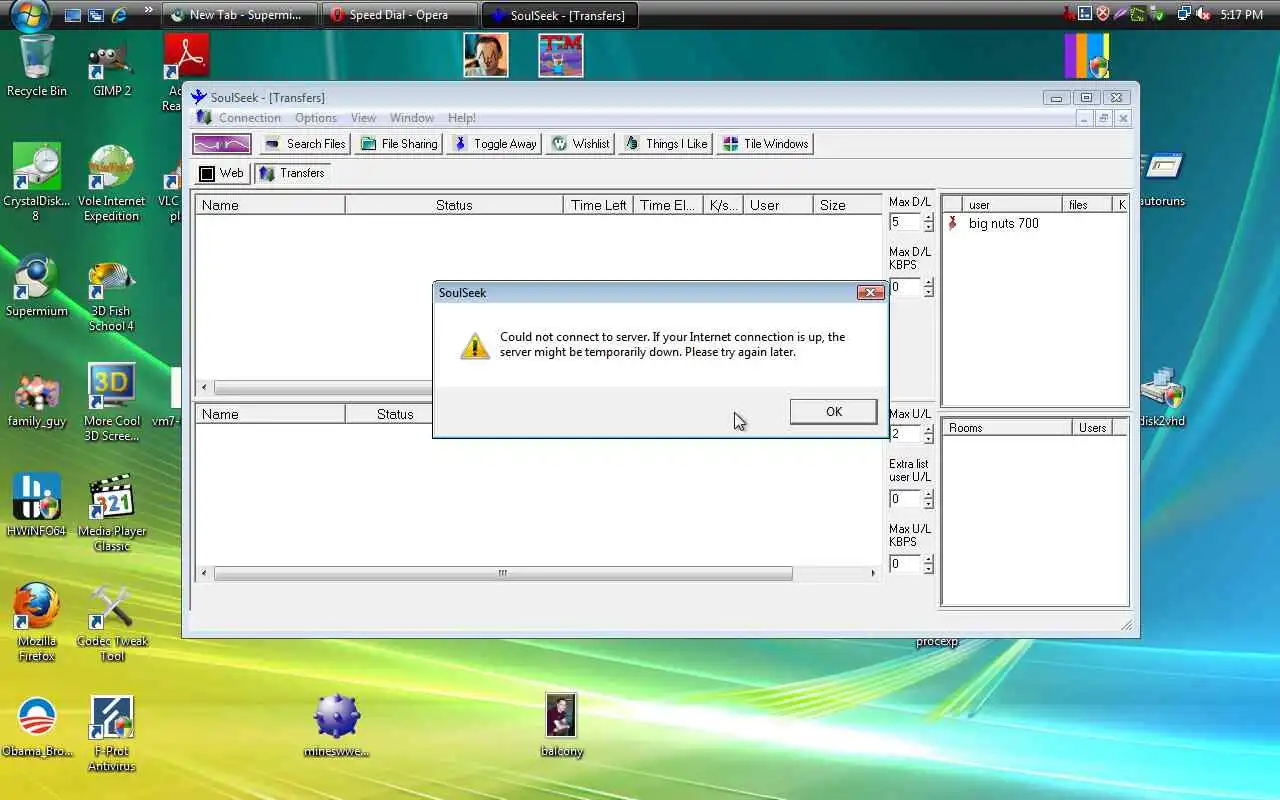The image size is (1280, 800).
Task: Click uploads scrollbar right arrow
Action: [x=872, y=574]
